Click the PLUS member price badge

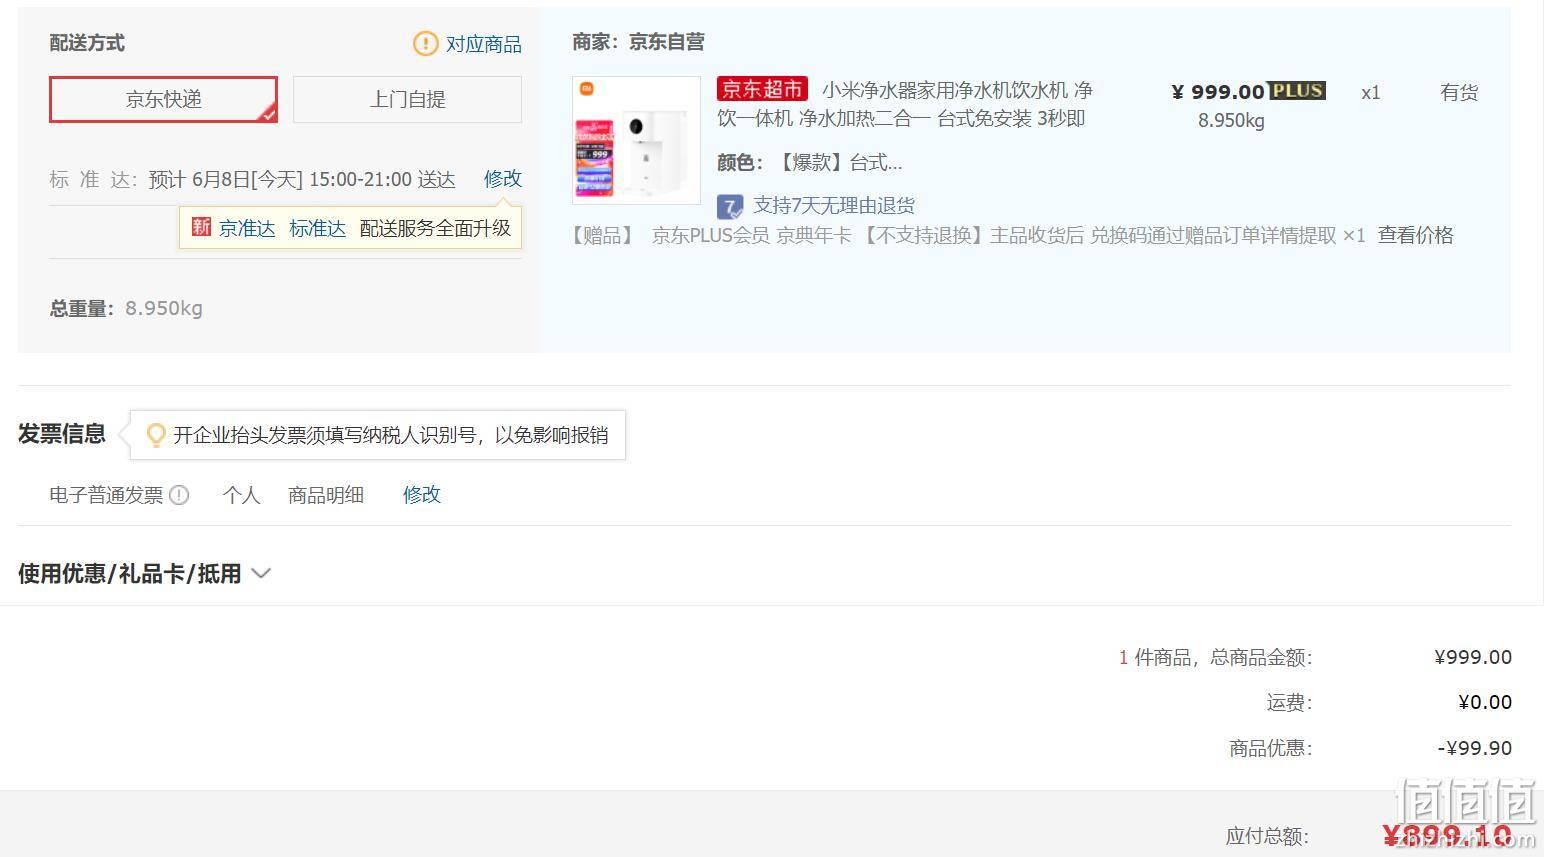pos(1297,91)
